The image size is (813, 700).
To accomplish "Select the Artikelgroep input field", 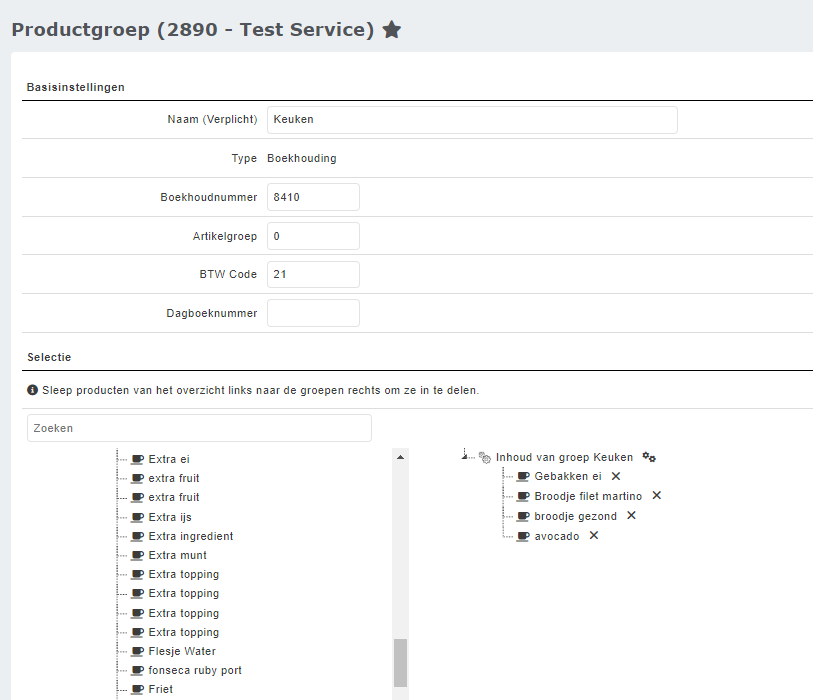I will (x=313, y=236).
